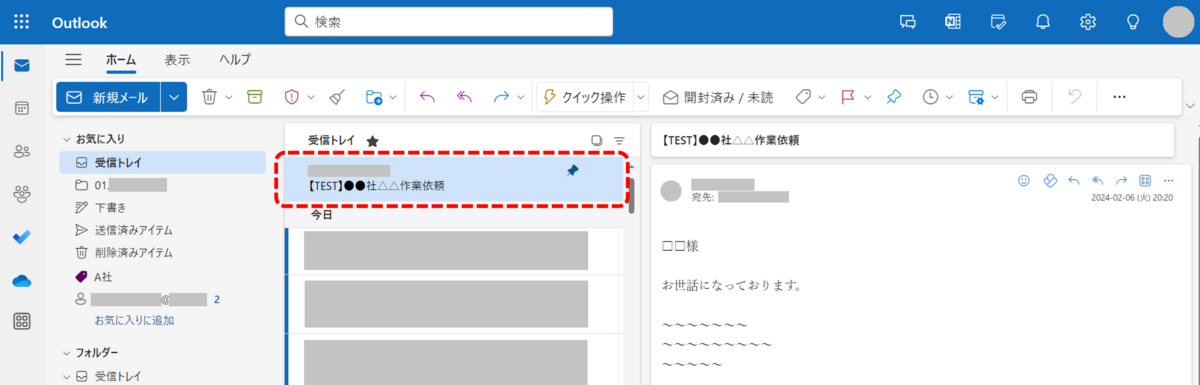Open the People module in the sidebar
This screenshot has width=1200, height=385.
coord(21,151)
